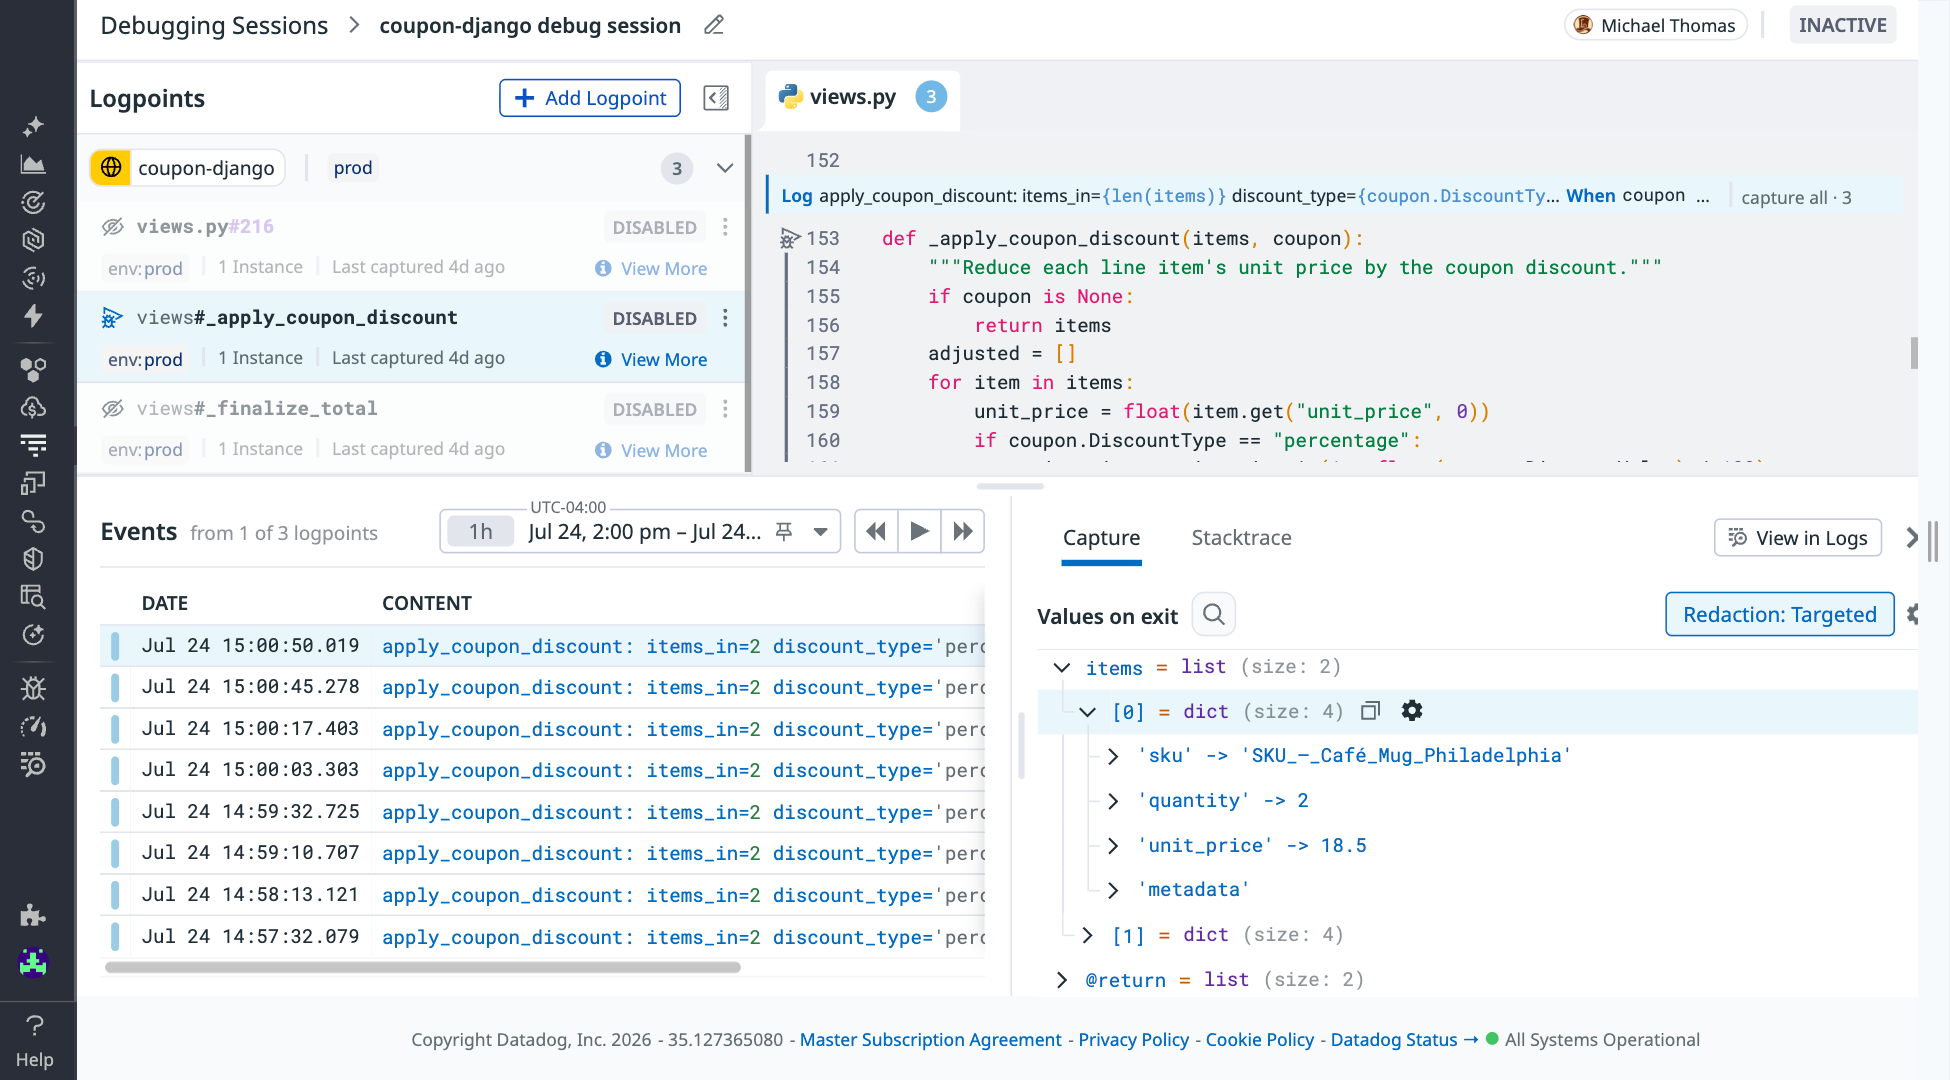Collapse the [0] dict tree node
1950x1080 pixels.
[x=1088, y=712]
